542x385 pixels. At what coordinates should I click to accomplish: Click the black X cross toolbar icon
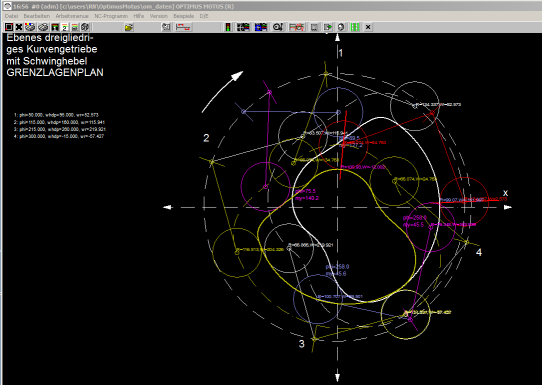[19, 27]
